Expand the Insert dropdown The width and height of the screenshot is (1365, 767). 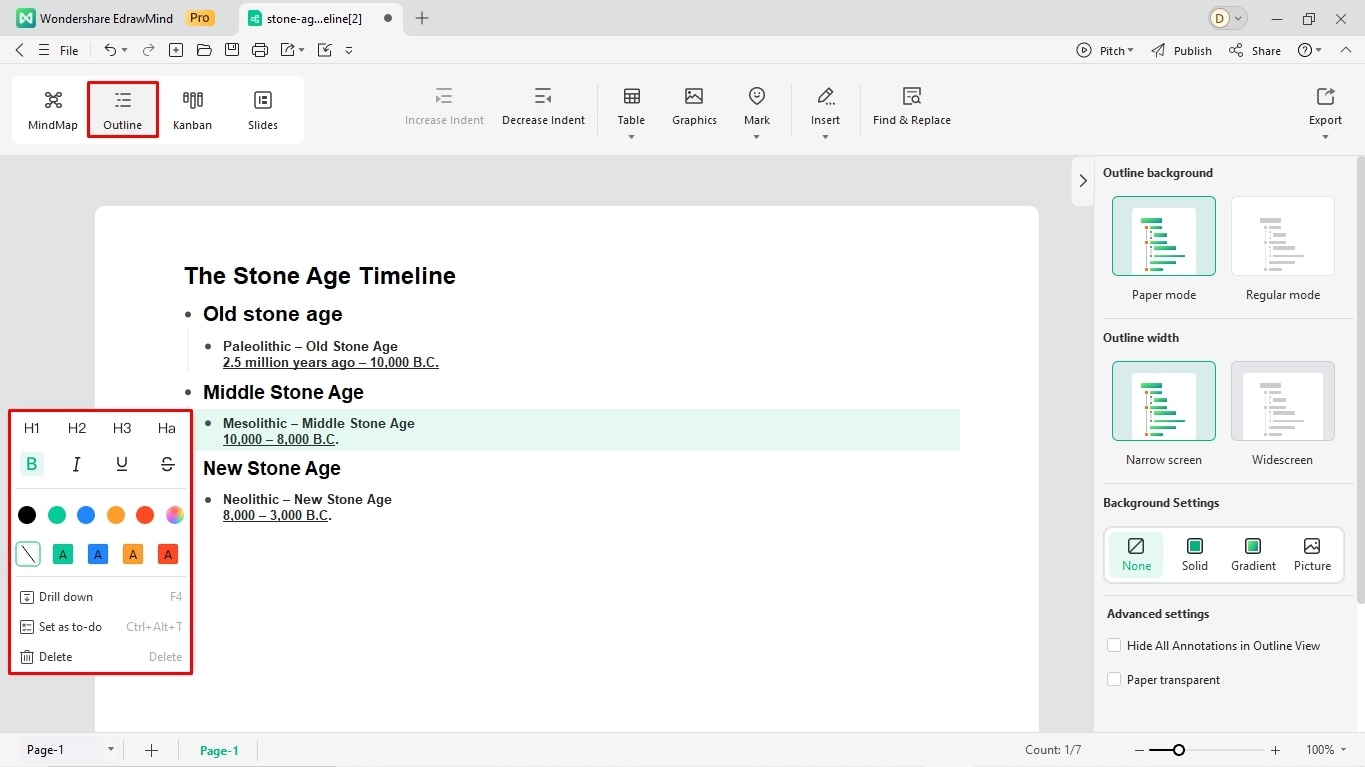click(825, 136)
